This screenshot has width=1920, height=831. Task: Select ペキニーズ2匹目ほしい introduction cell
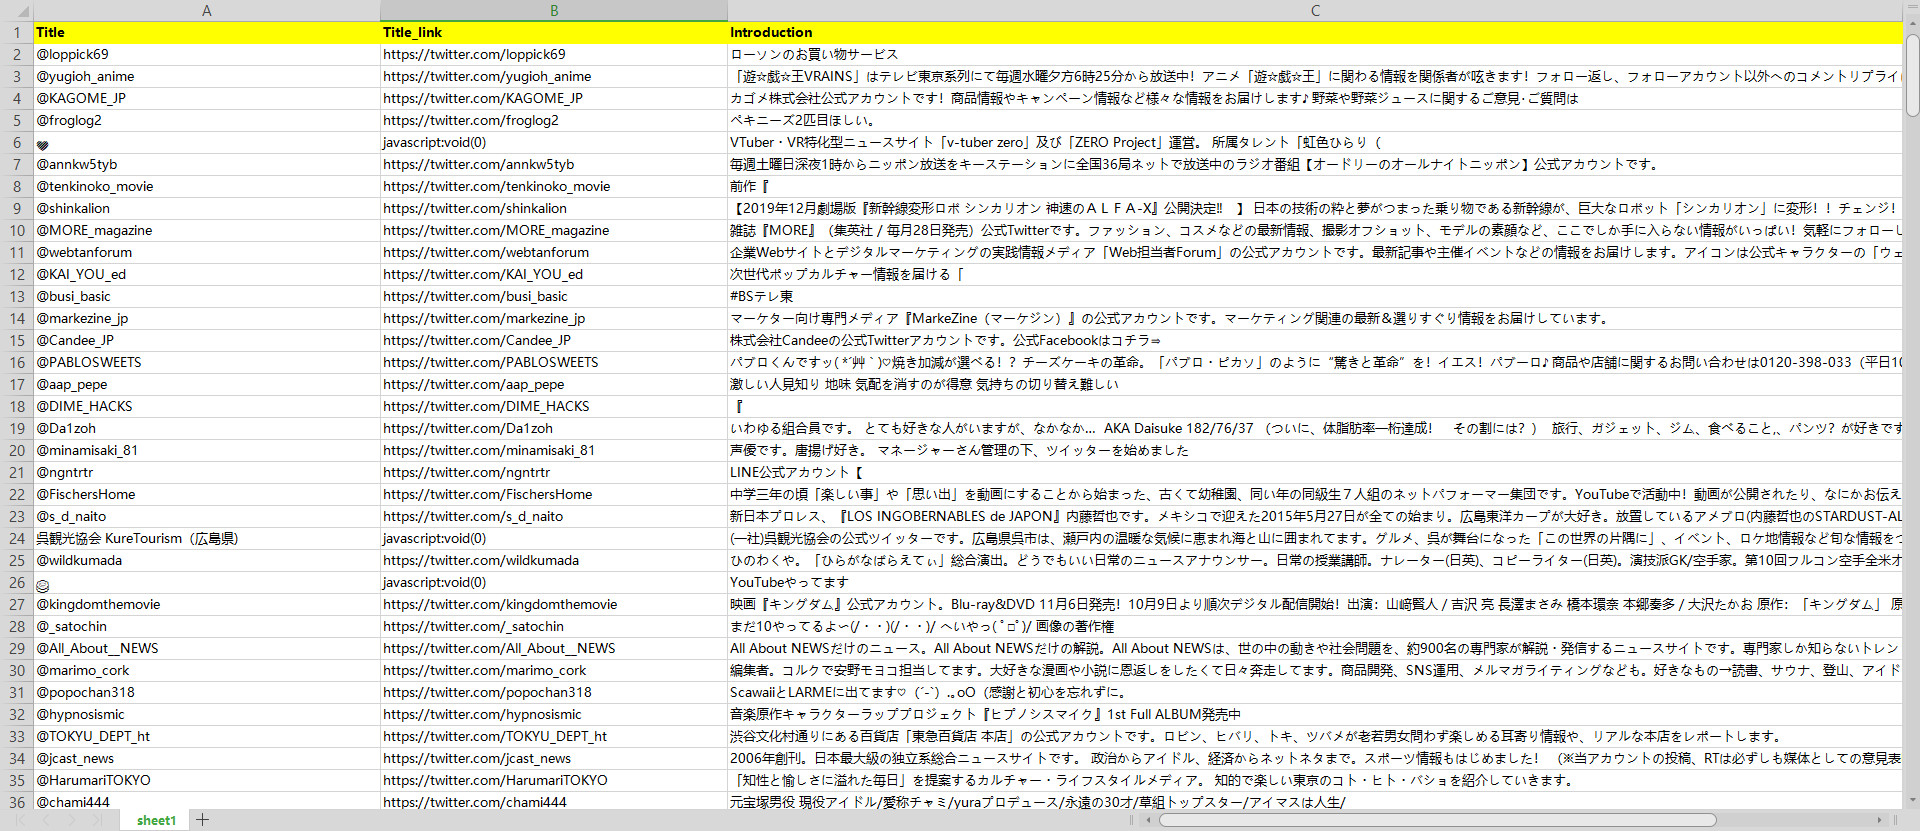(1315, 120)
